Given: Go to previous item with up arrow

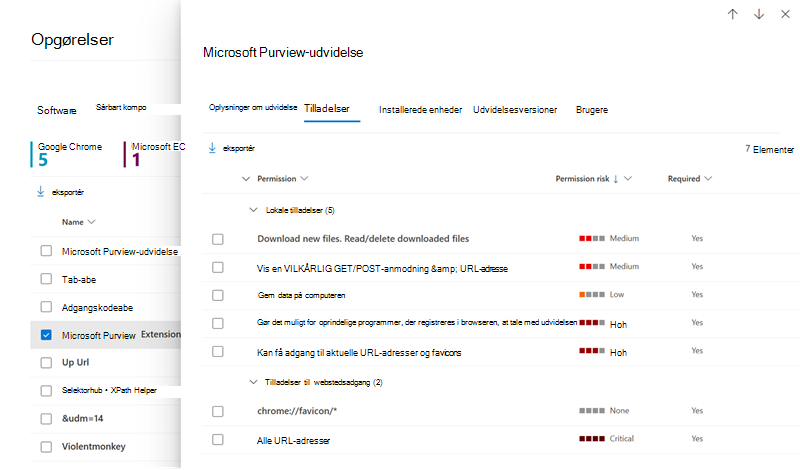Looking at the screenshot, I should [x=732, y=14].
